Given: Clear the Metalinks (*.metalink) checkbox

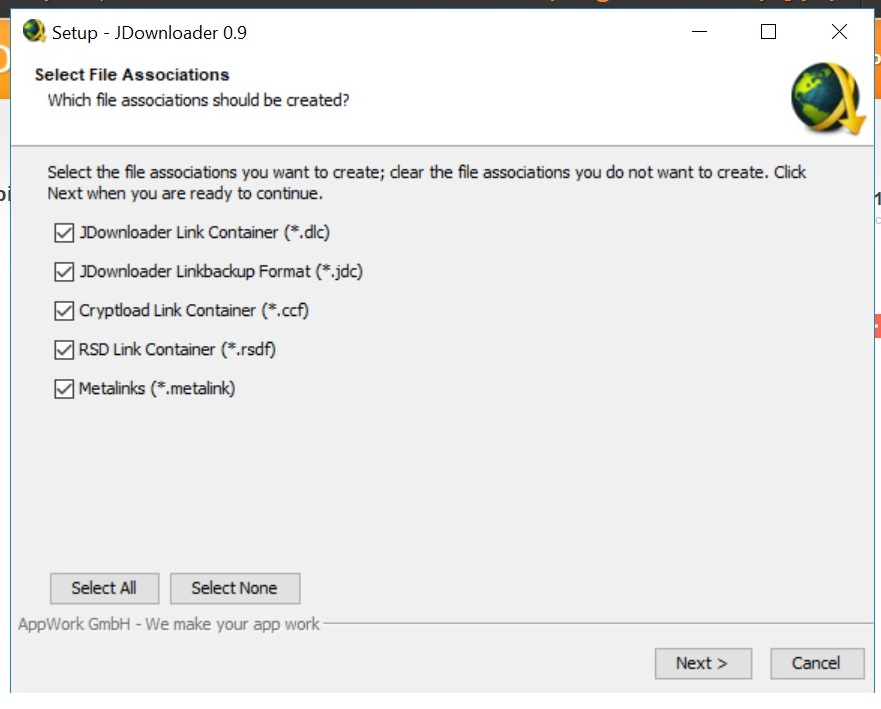Looking at the screenshot, I should click(x=64, y=389).
